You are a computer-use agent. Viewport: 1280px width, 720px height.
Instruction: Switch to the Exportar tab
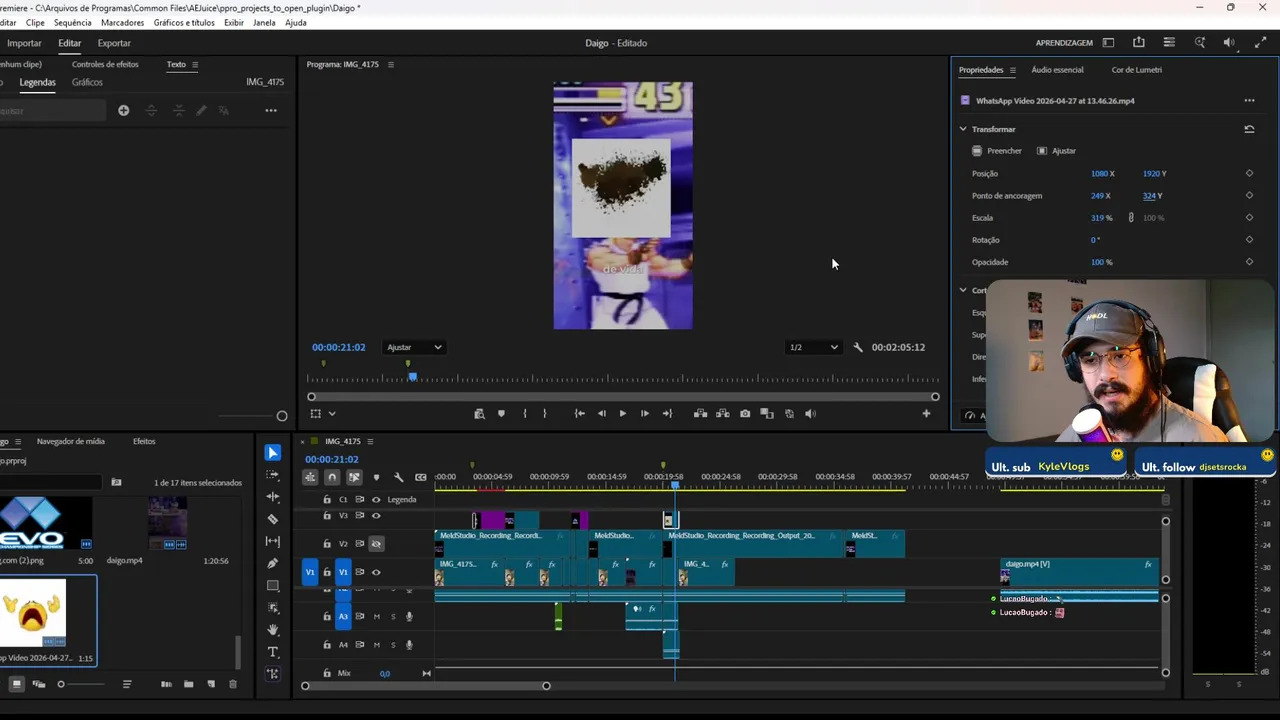click(114, 43)
